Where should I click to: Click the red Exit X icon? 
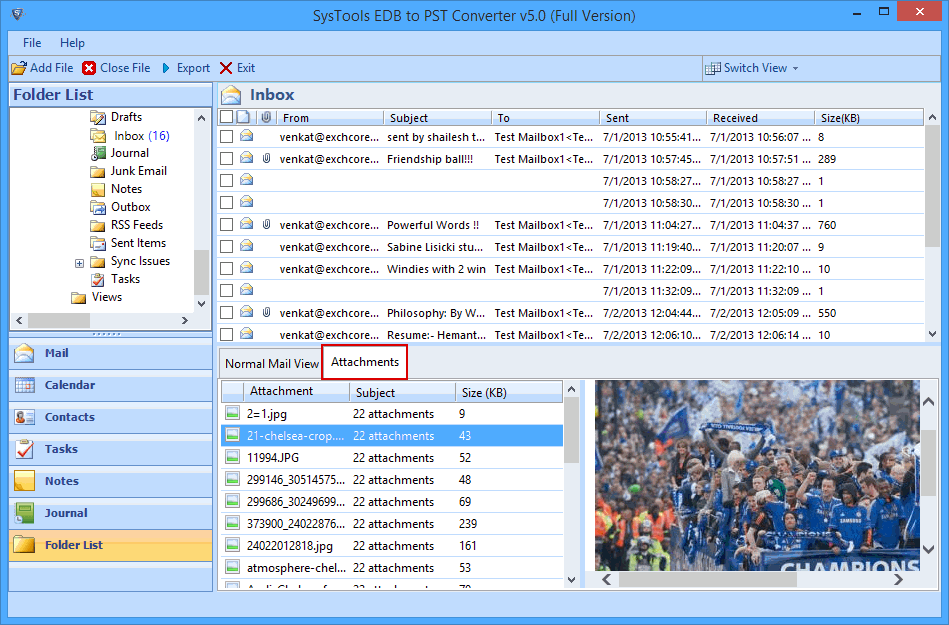226,68
